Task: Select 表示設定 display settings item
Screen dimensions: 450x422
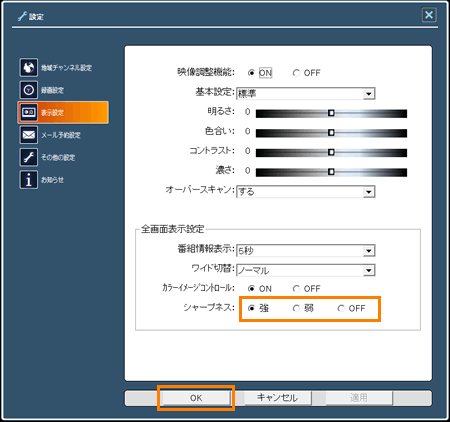Action: [63, 113]
